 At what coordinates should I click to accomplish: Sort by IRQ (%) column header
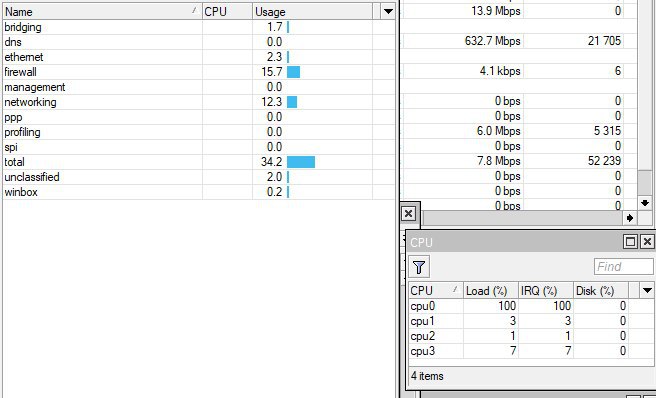[x=545, y=290]
